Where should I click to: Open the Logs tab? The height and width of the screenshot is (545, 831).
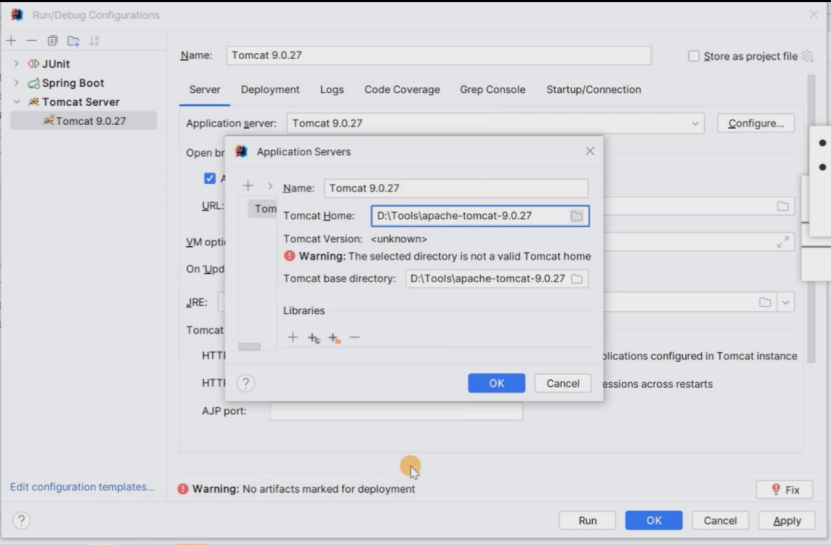coord(332,90)
